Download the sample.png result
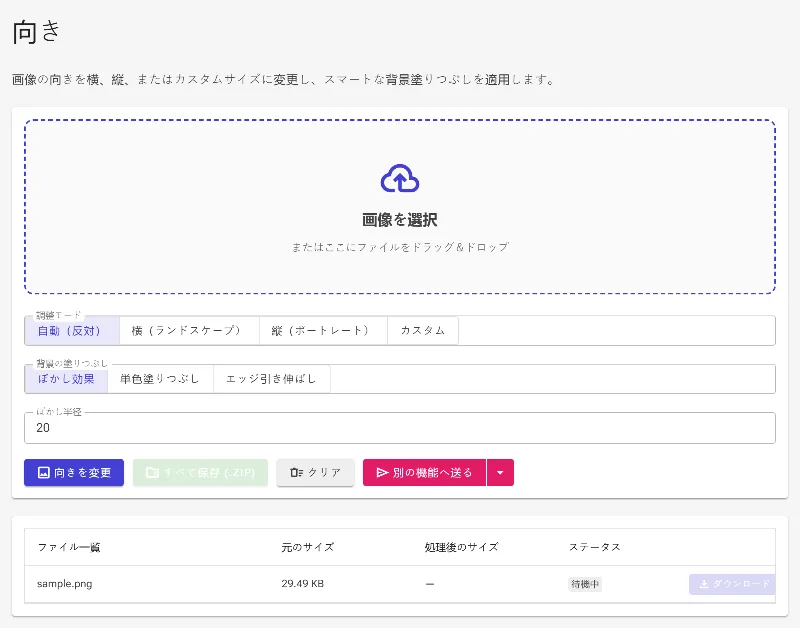Image resolution: width=800 pixels, height=628 pixels. coord(733,584)
